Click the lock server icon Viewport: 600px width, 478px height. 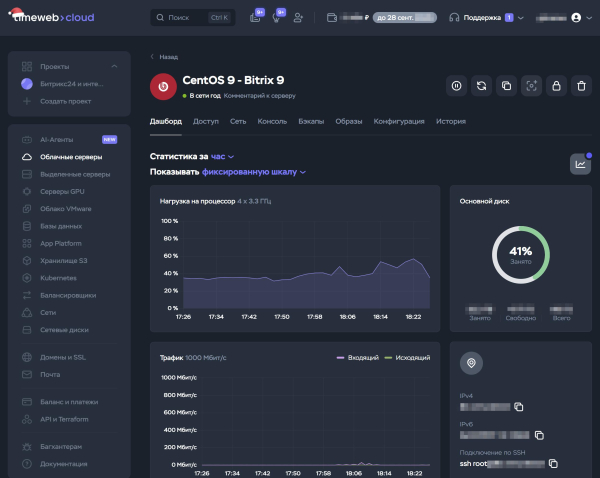pos(556,87)
